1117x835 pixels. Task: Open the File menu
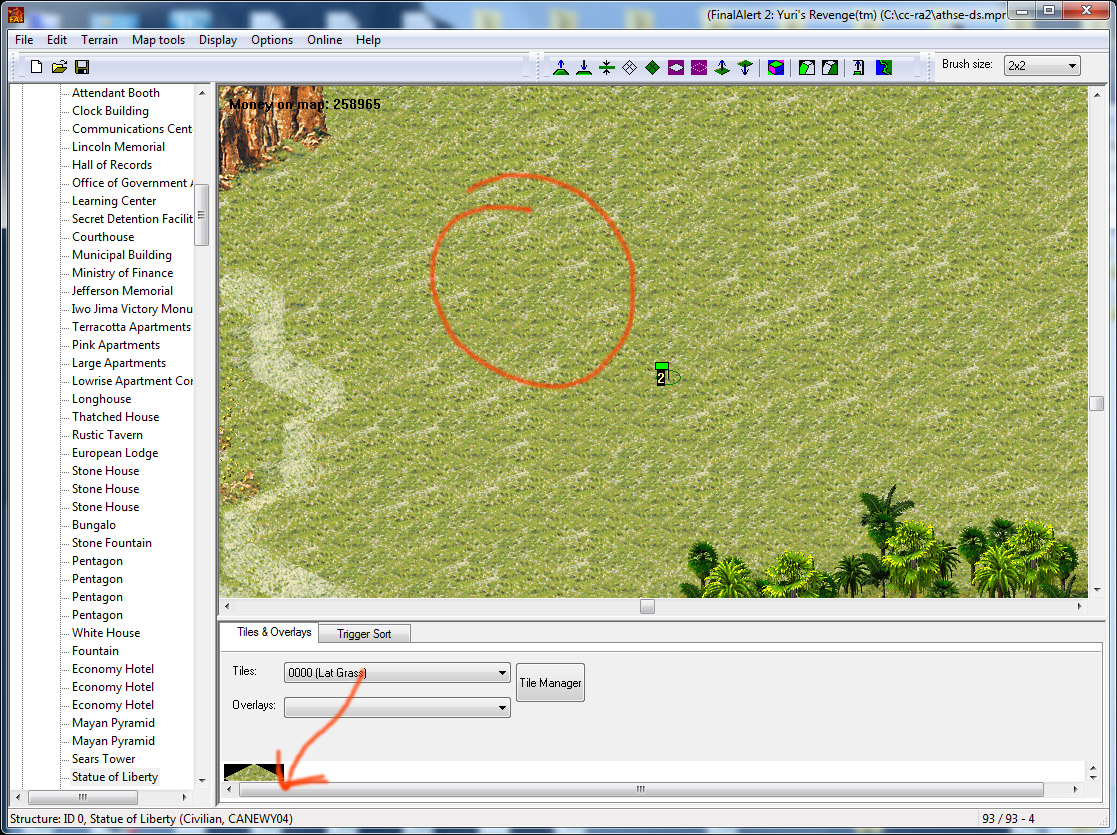24,40
